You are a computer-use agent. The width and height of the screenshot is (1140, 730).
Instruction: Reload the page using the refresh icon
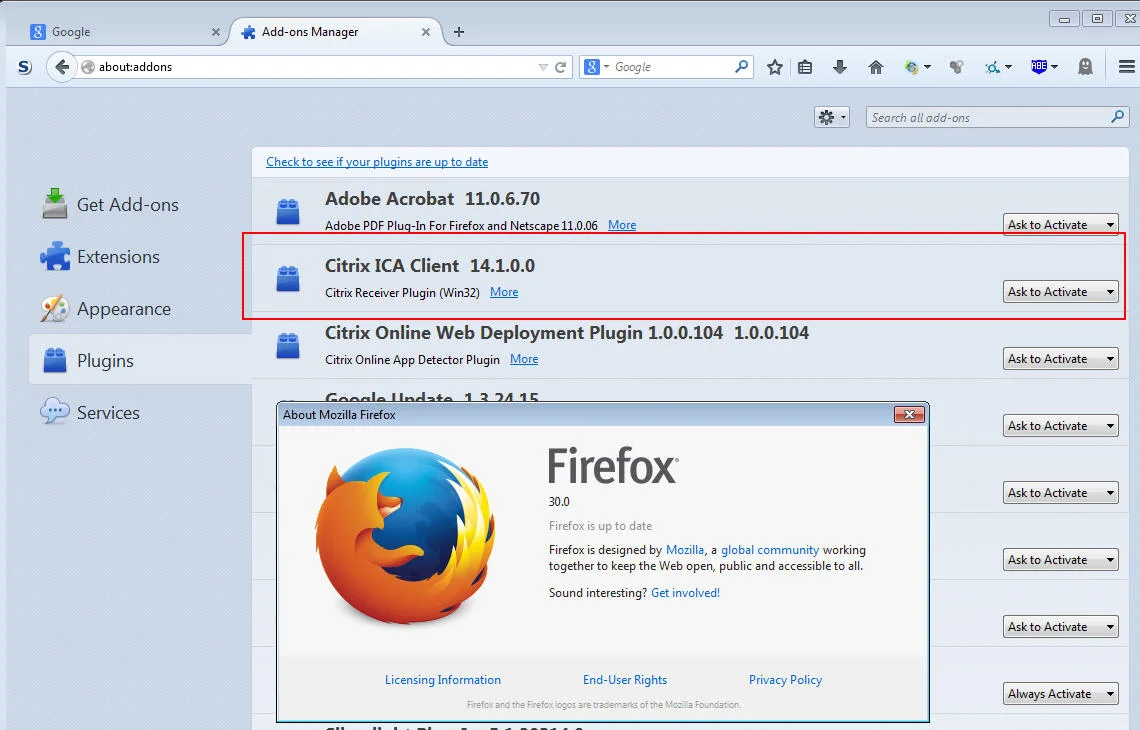561,67
